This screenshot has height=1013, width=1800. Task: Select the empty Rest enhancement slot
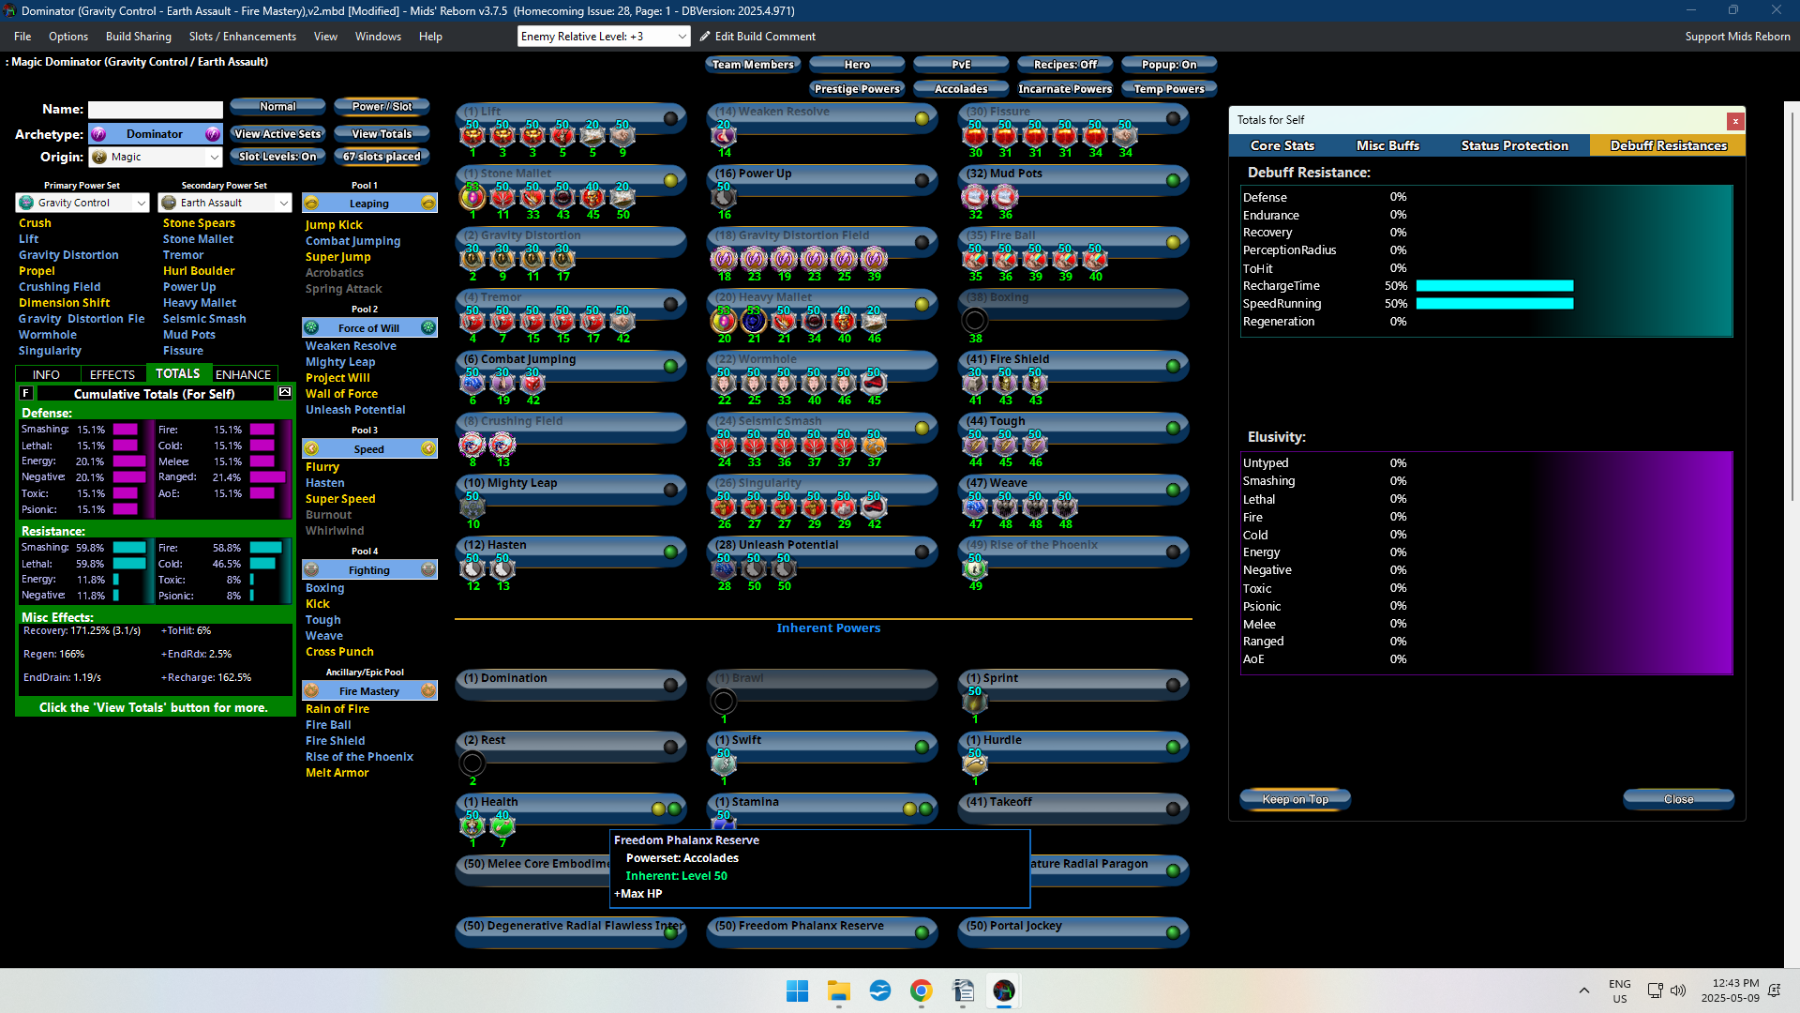point(473,764)
